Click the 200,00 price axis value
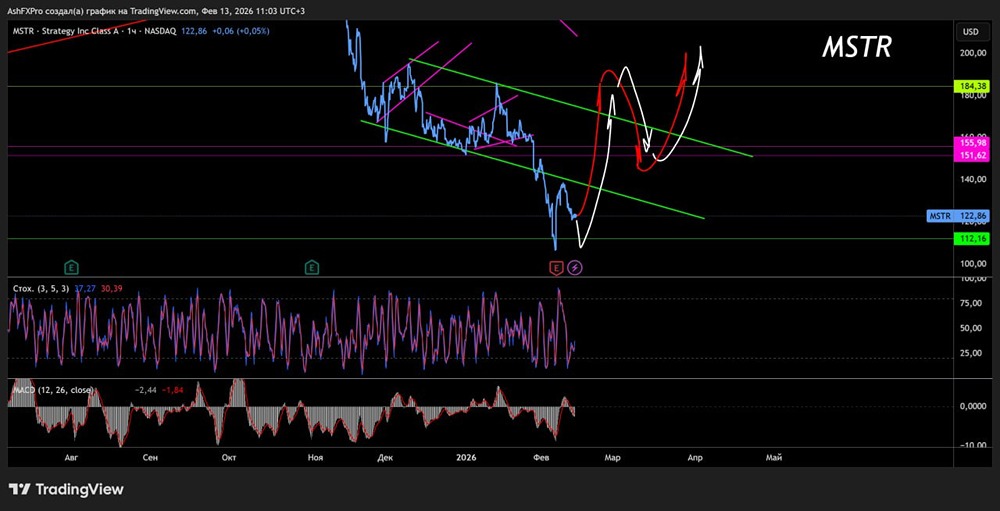Image resolution: width=1000 pixels, height=511 pixels. (972, 53)
